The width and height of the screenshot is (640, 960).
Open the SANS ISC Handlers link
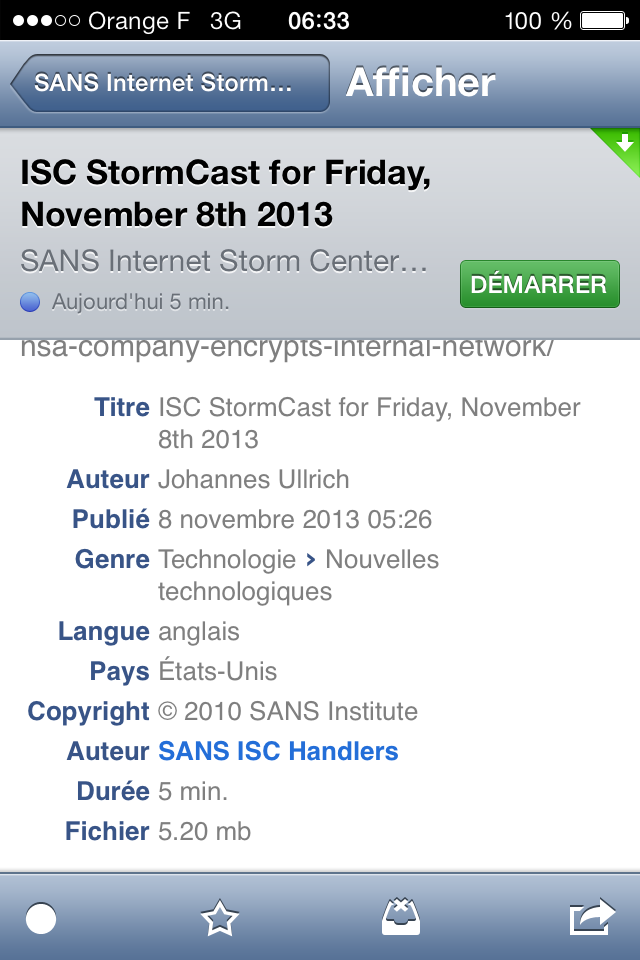[x=278, y=751]
